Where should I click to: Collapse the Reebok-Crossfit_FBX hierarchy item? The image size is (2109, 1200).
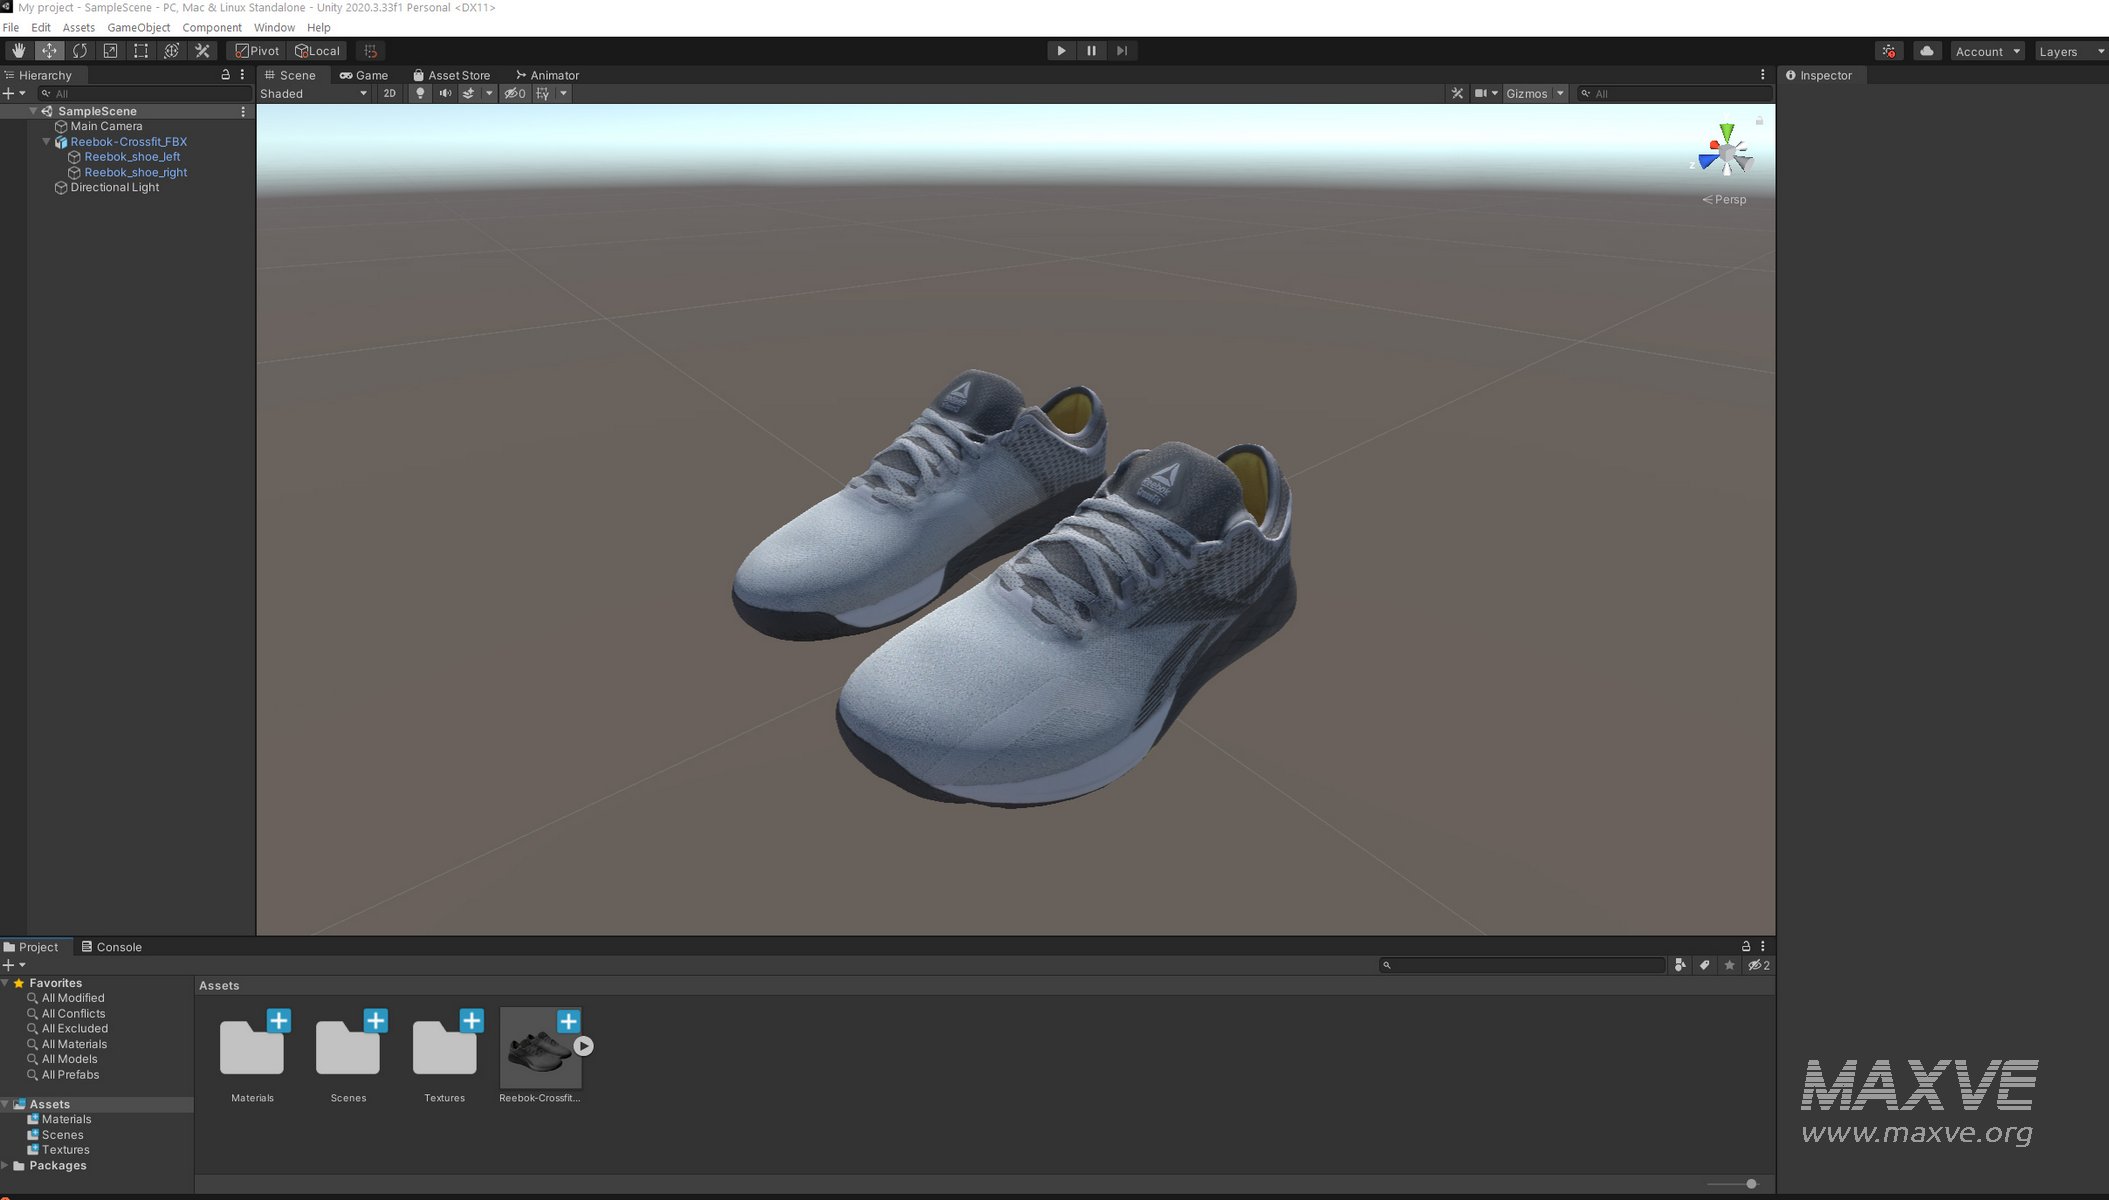point(46,142)
